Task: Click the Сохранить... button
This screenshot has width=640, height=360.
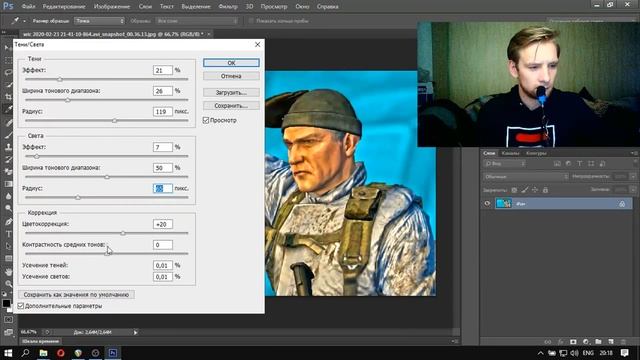Action: (x=231, y=106)
